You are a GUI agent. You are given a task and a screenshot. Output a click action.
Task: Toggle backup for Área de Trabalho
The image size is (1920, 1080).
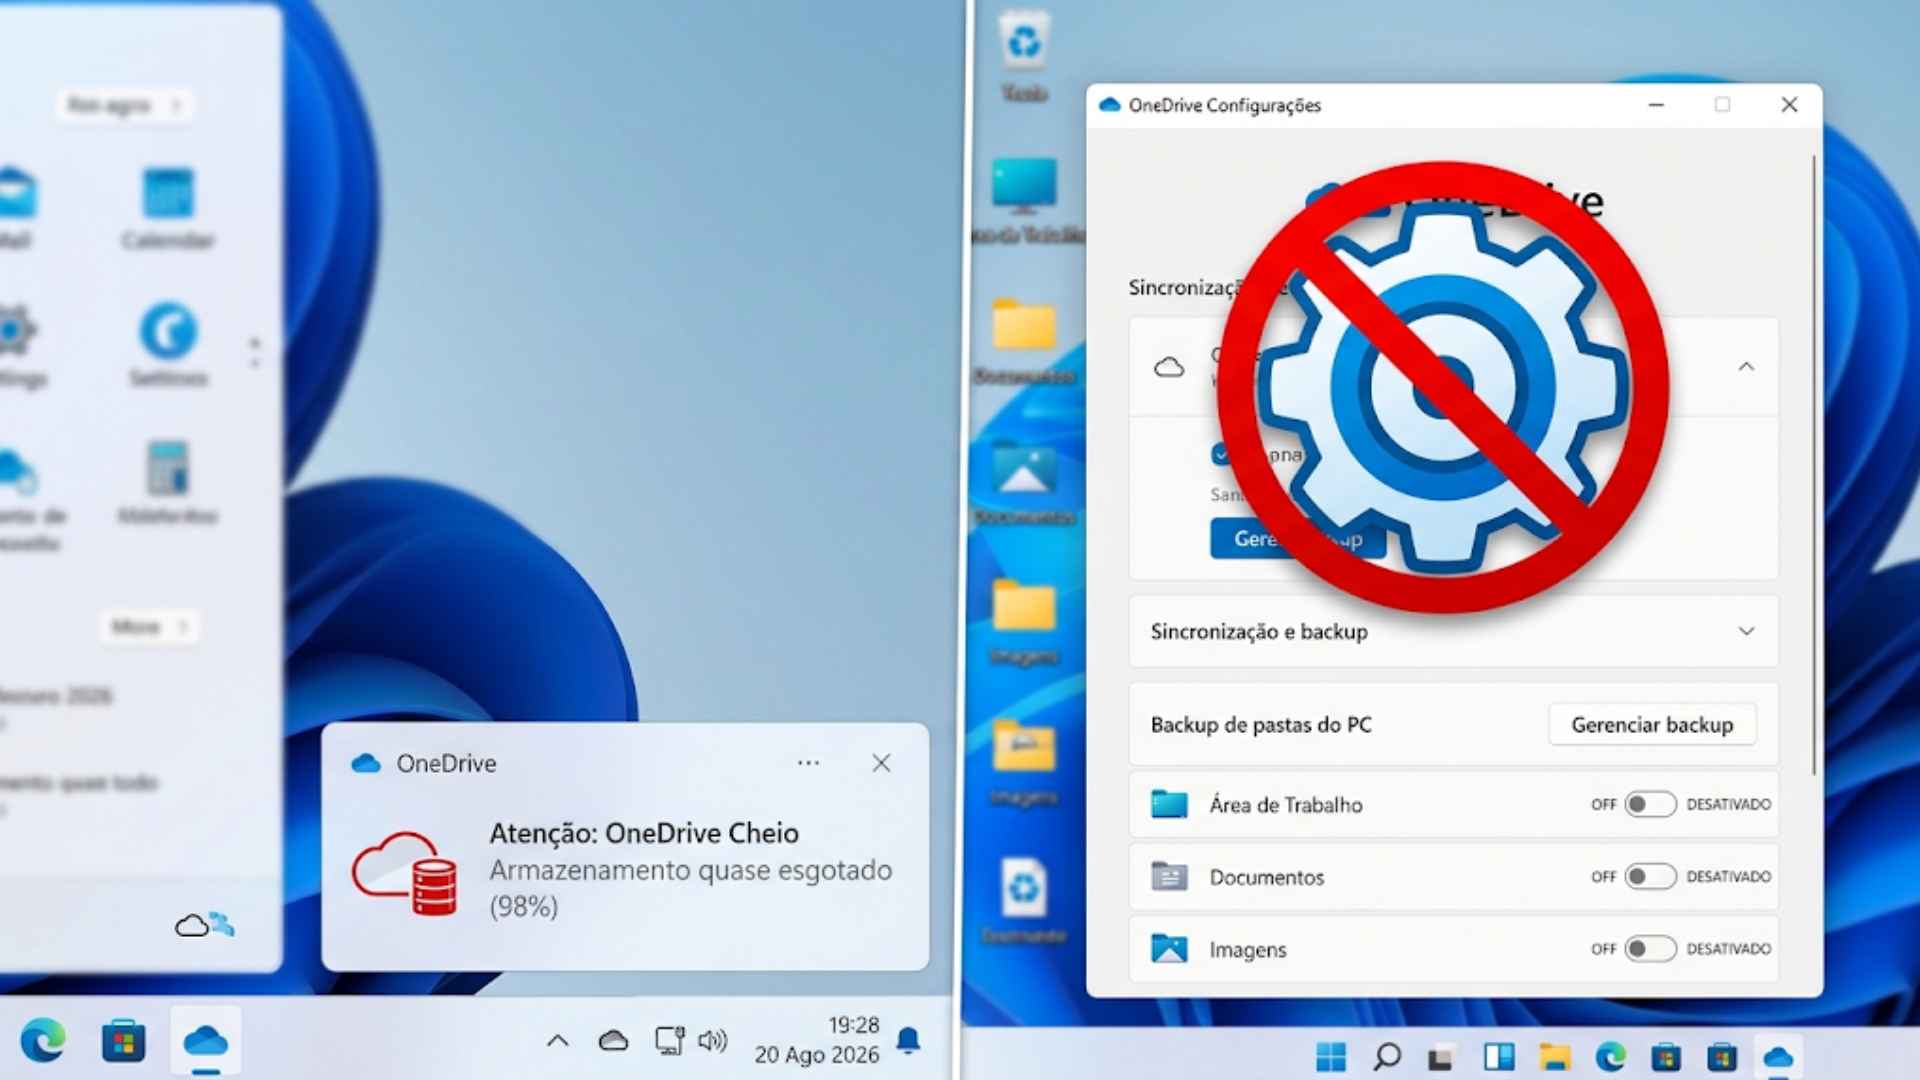coord(1650,804)
